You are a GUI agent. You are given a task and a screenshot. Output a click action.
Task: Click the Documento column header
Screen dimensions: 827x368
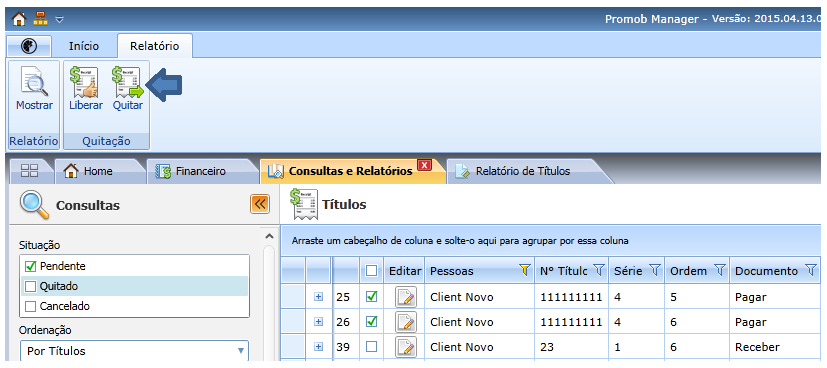pyautogui.click(x=775, y=270)
